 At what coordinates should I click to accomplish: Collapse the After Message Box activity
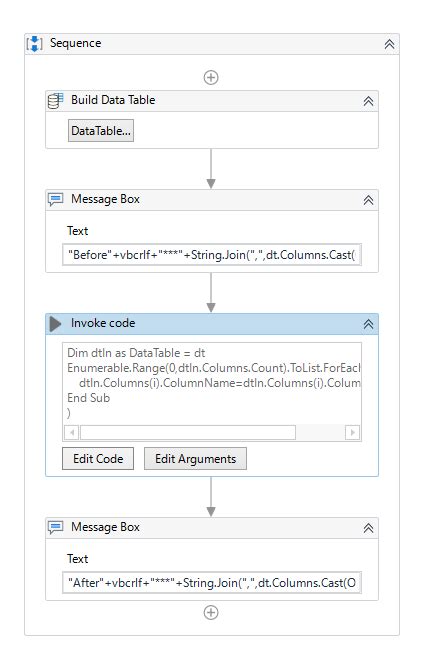coord(368,528)
